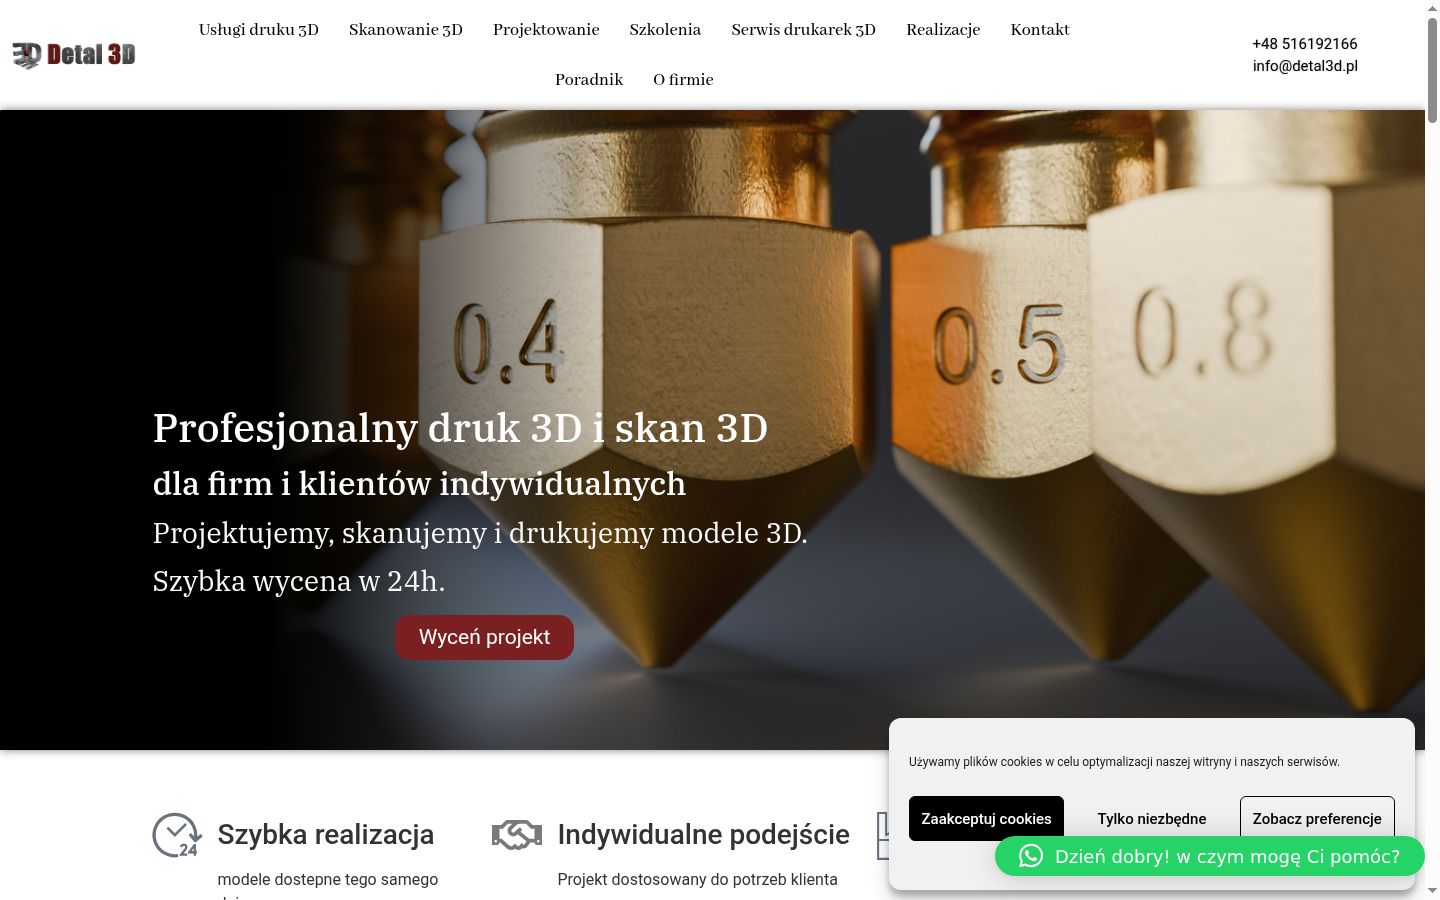View the Realizacje section

943,30
